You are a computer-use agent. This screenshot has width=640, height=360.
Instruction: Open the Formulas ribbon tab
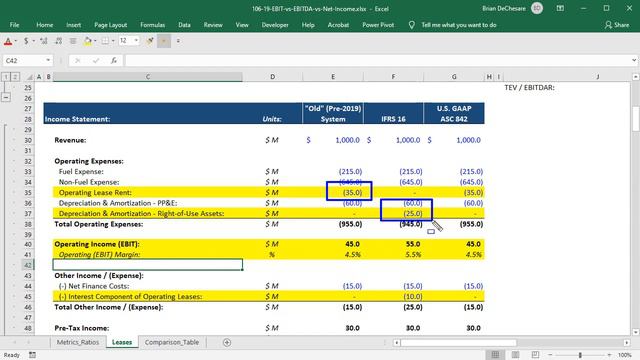point(152,25)
